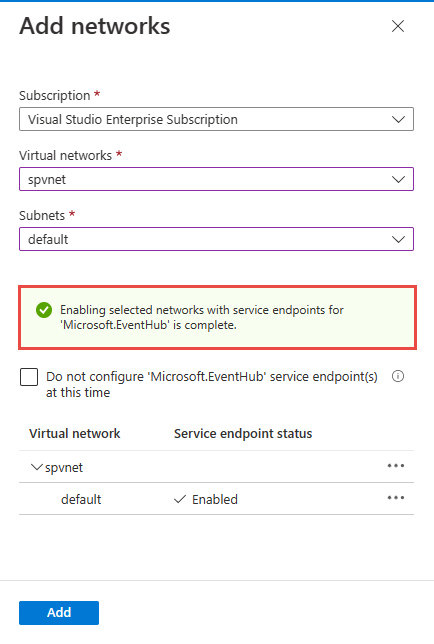Click the spvnet text in Virtual networks field
This screenshot has height=644, width=434.
47,179
